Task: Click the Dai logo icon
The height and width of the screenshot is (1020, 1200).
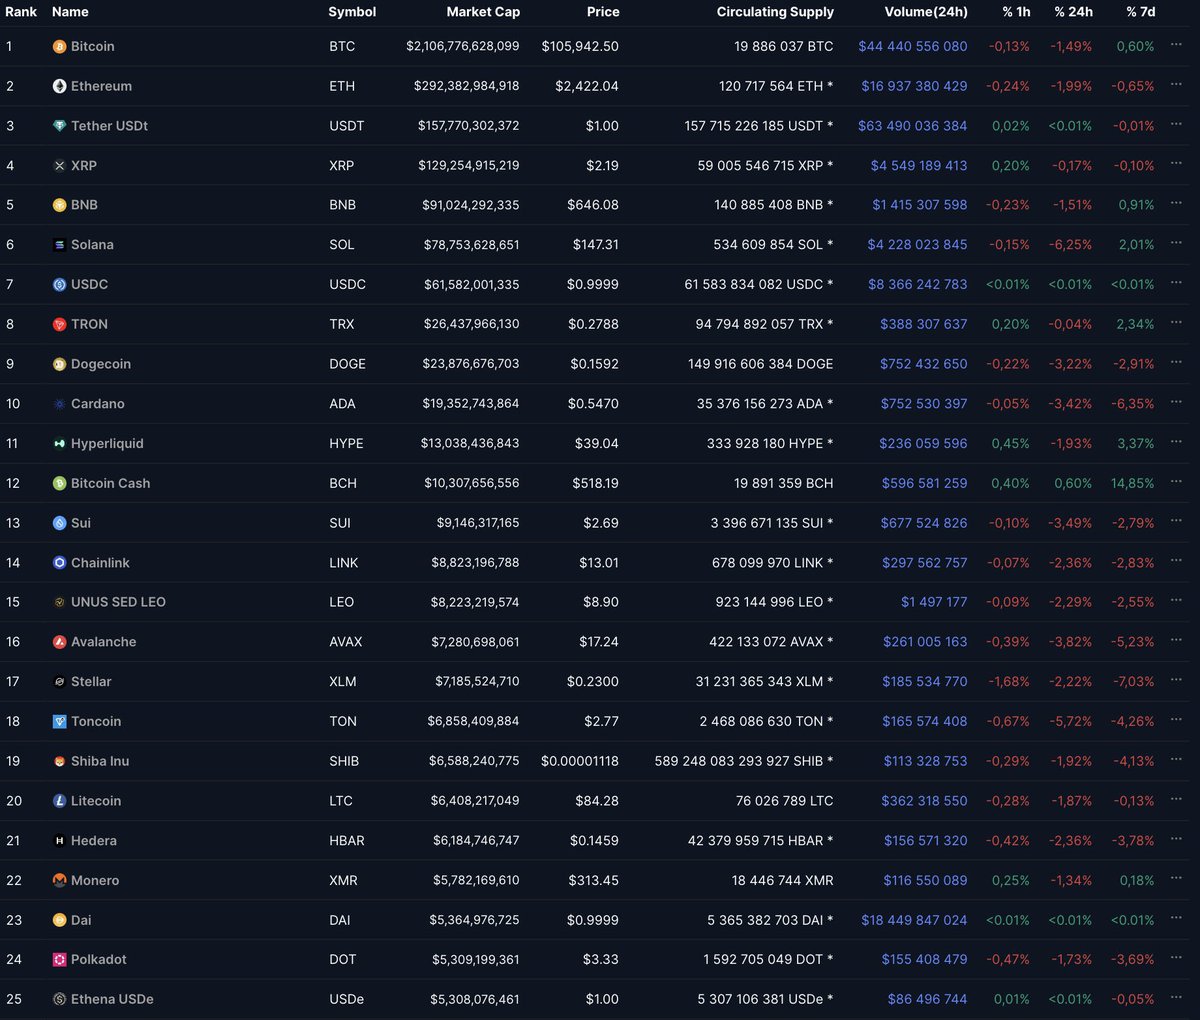Action: tap(59, 920)
